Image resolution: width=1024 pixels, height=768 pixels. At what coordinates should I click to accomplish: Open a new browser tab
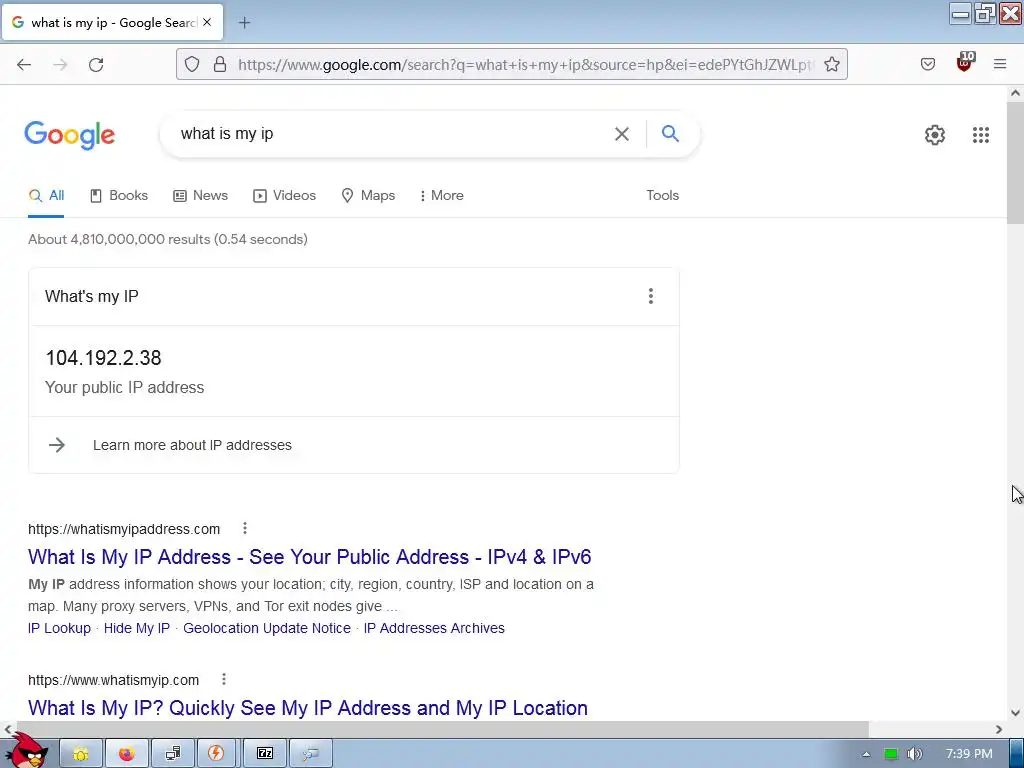point(244,23)
